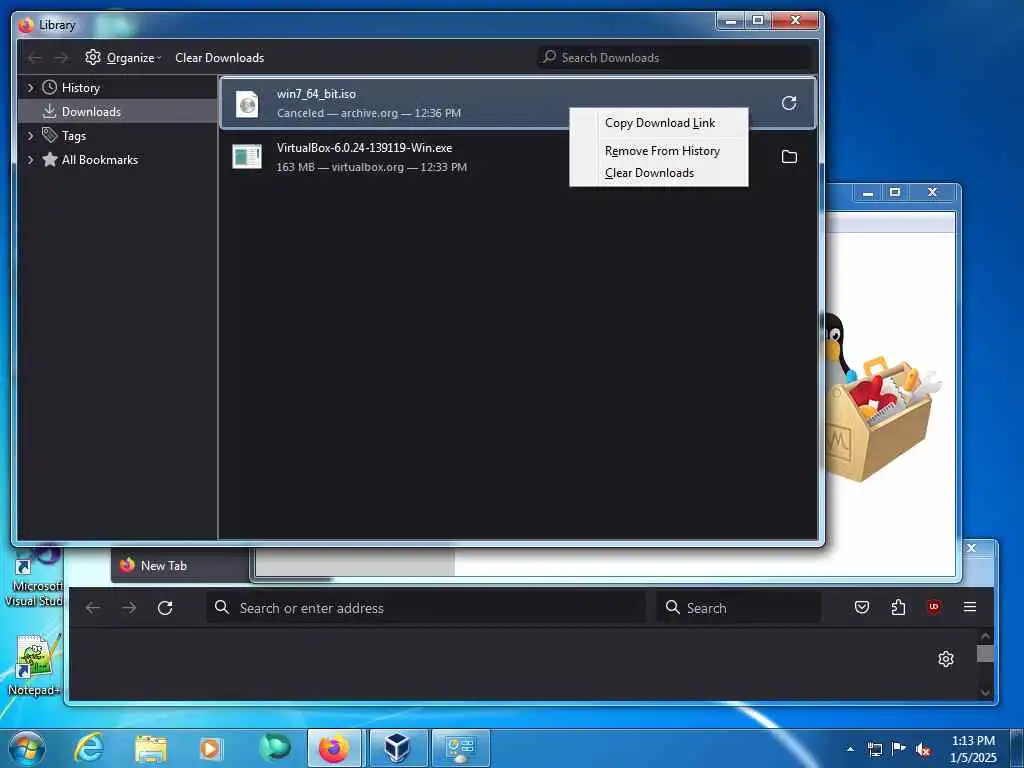Viewport: 1024px width, 768px height.
Task: Click the Action Center flag icon
Action: [899, 749]
